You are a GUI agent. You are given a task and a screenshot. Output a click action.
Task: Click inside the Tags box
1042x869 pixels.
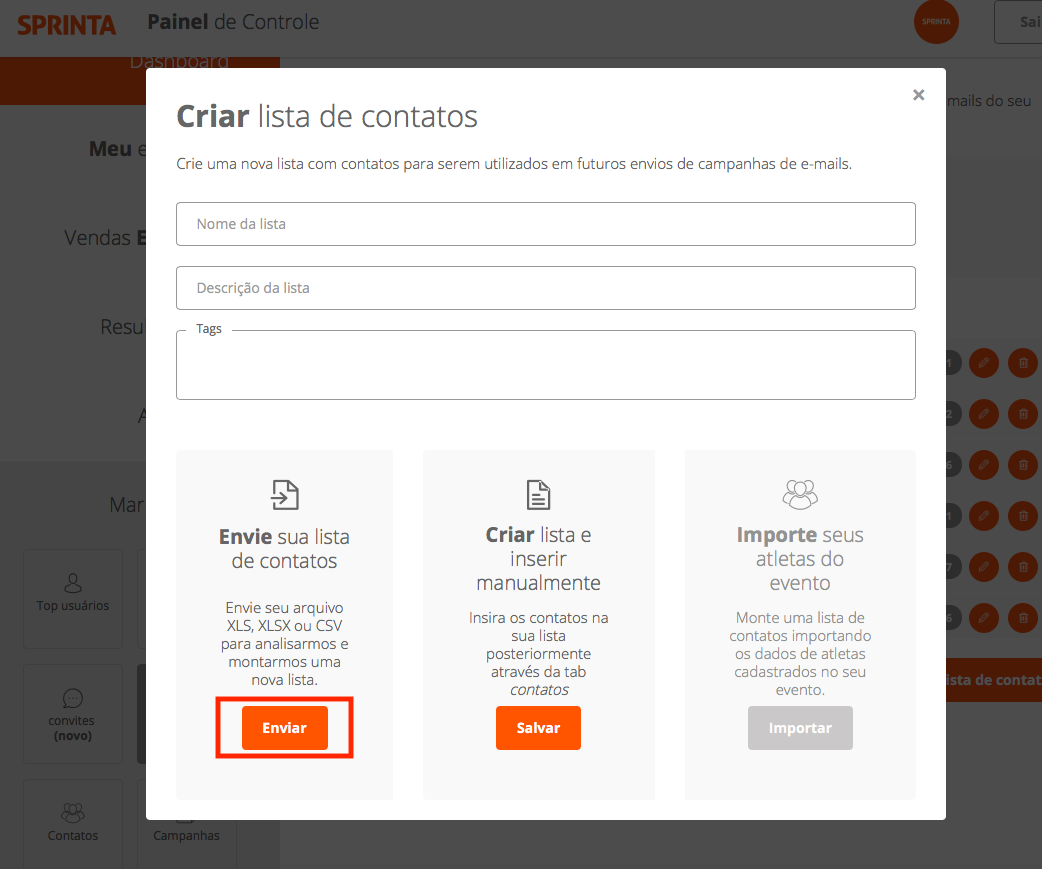(546, 365)
